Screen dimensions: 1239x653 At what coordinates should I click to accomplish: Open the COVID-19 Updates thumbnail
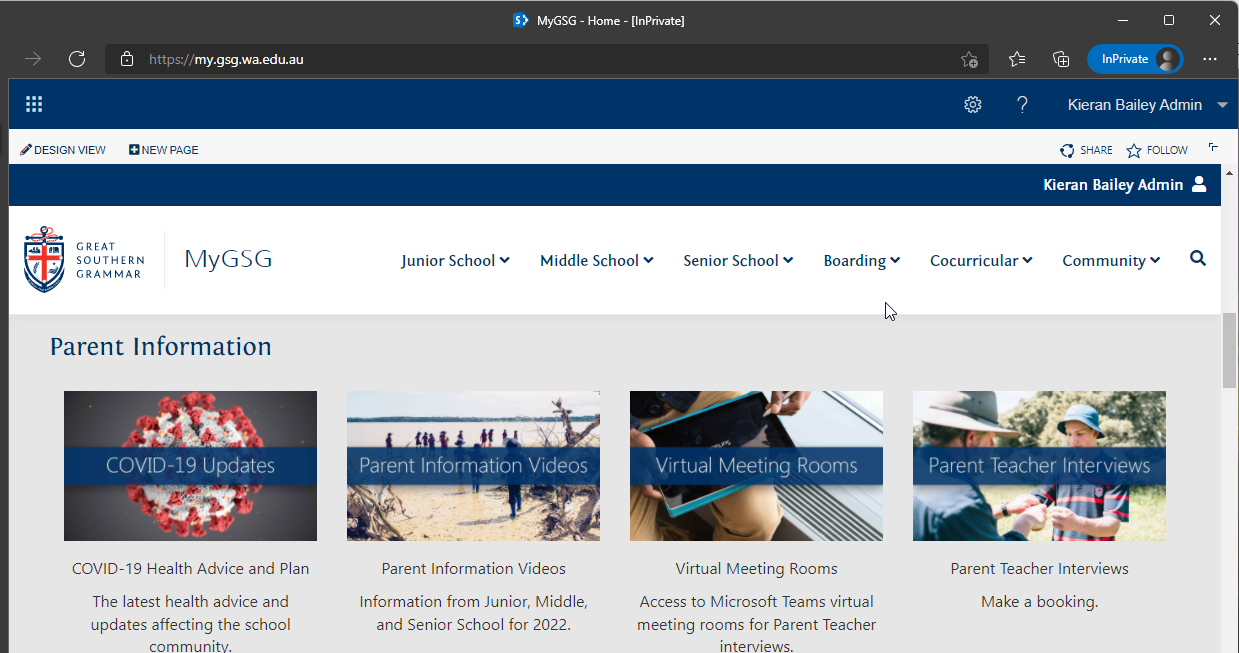(x=190, y=466)
